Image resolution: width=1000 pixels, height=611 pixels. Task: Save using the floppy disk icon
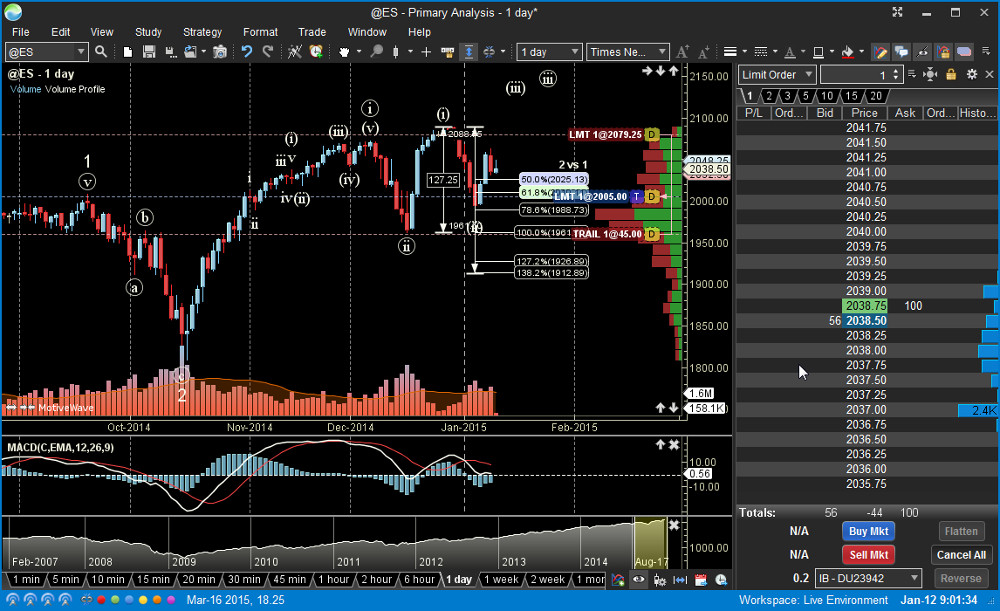click(x=149, y=52)
